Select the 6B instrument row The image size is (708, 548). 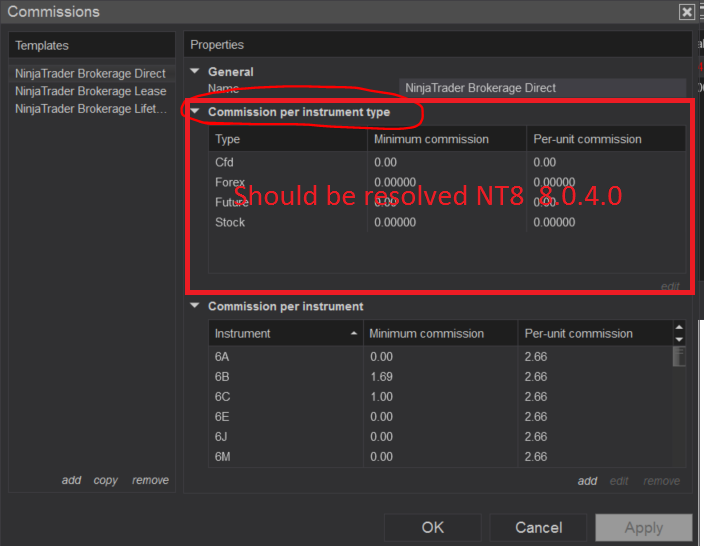tap(441, 376)
